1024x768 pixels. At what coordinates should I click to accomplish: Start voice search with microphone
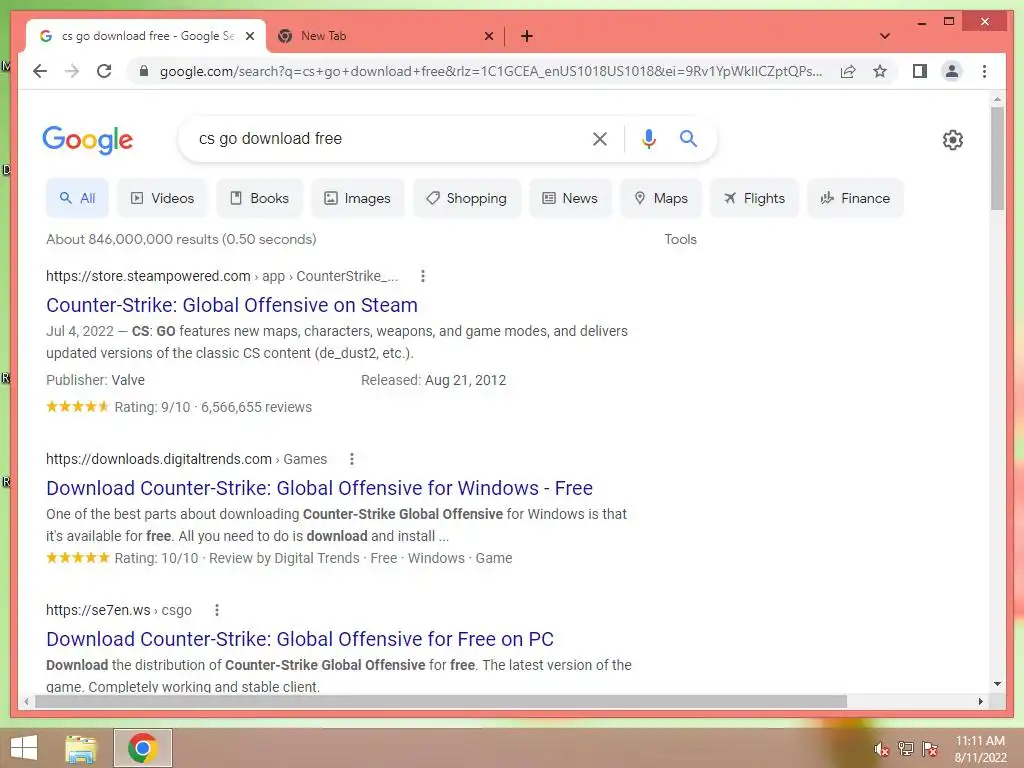click(648, 138)
